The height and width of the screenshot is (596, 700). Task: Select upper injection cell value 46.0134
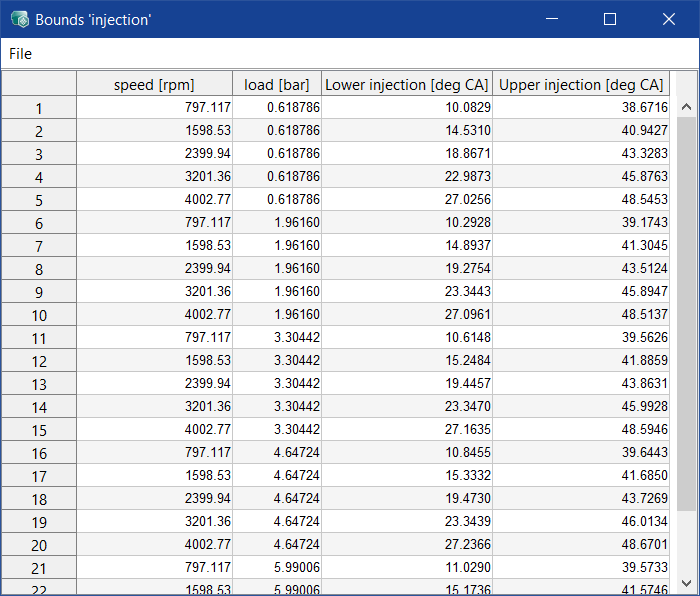581,522
